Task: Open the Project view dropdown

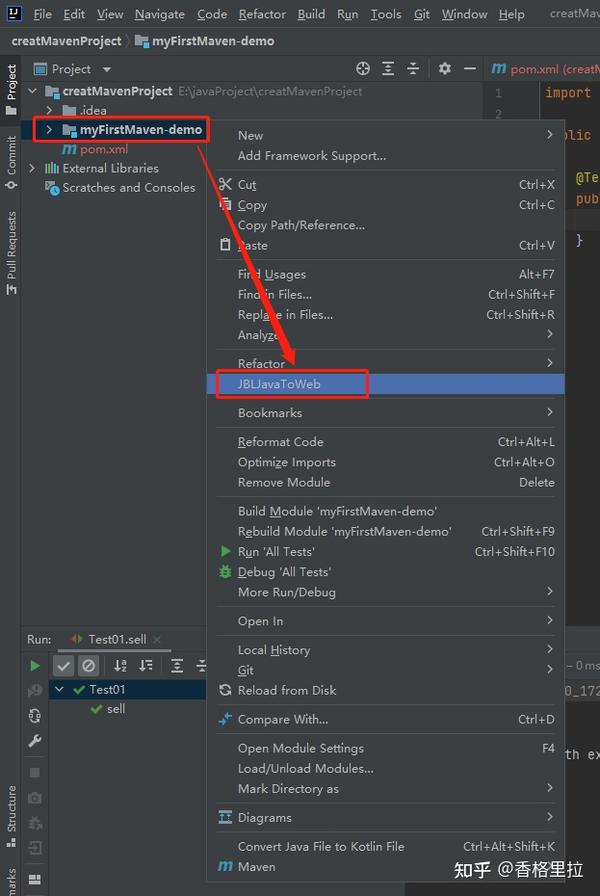Action: pos(107,69)
